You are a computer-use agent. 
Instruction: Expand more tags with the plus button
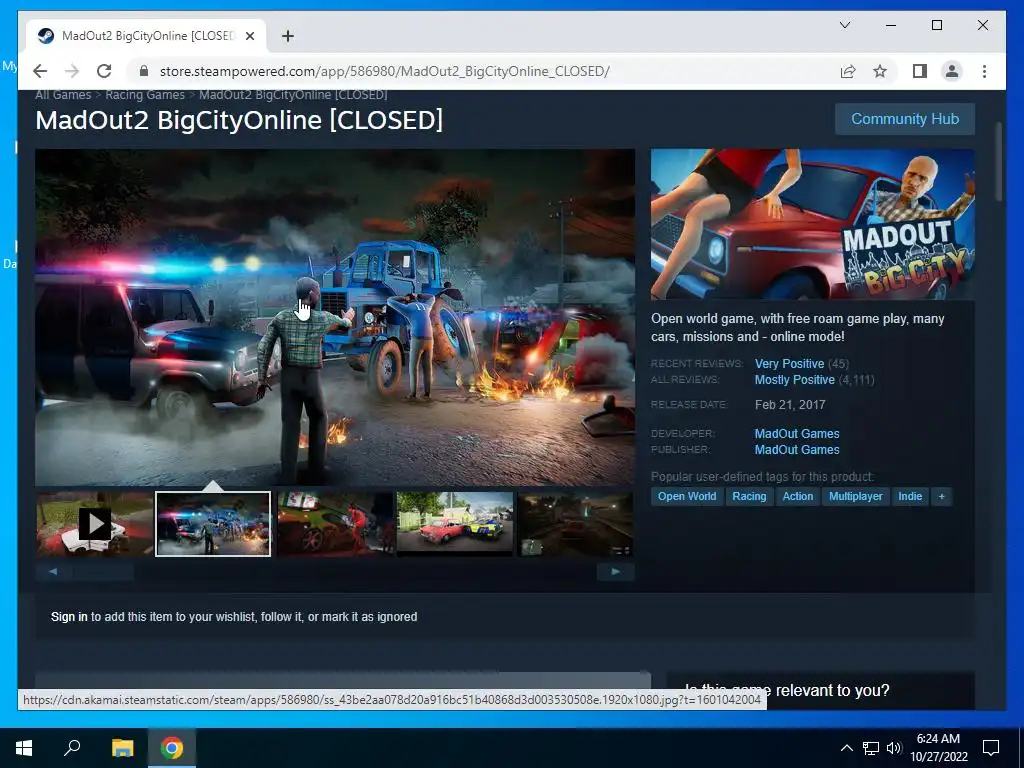(941, 496)
